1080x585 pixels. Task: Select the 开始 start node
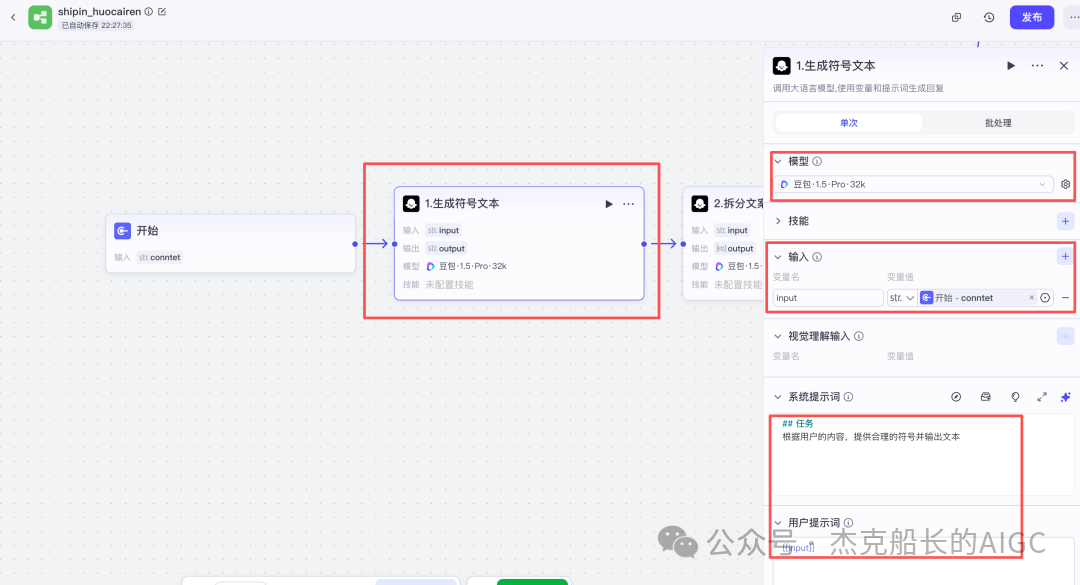pyautogui.click(x=230, y=243)
